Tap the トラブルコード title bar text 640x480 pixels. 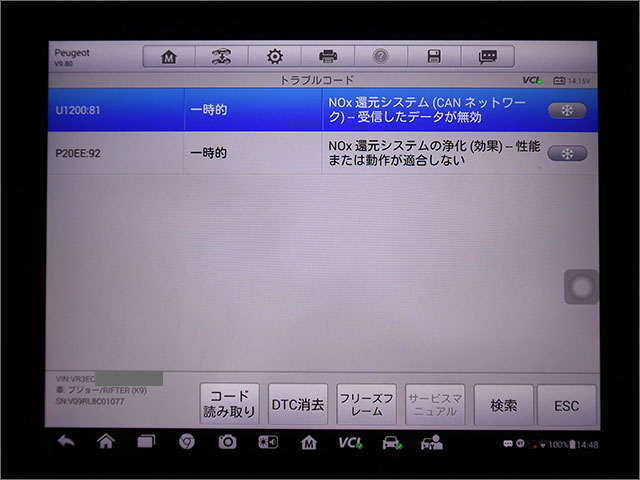(317, 80)
